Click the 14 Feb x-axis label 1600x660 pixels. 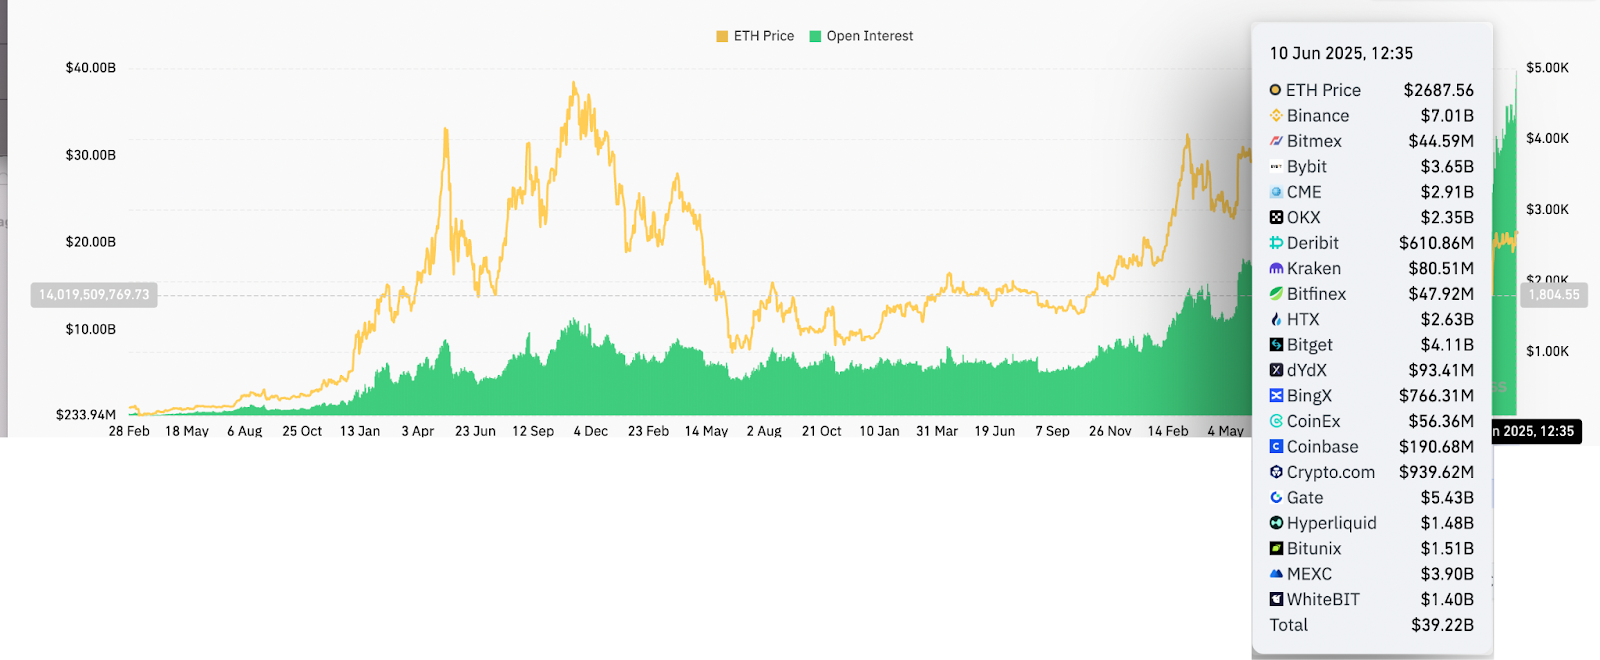coord(1168,431)
